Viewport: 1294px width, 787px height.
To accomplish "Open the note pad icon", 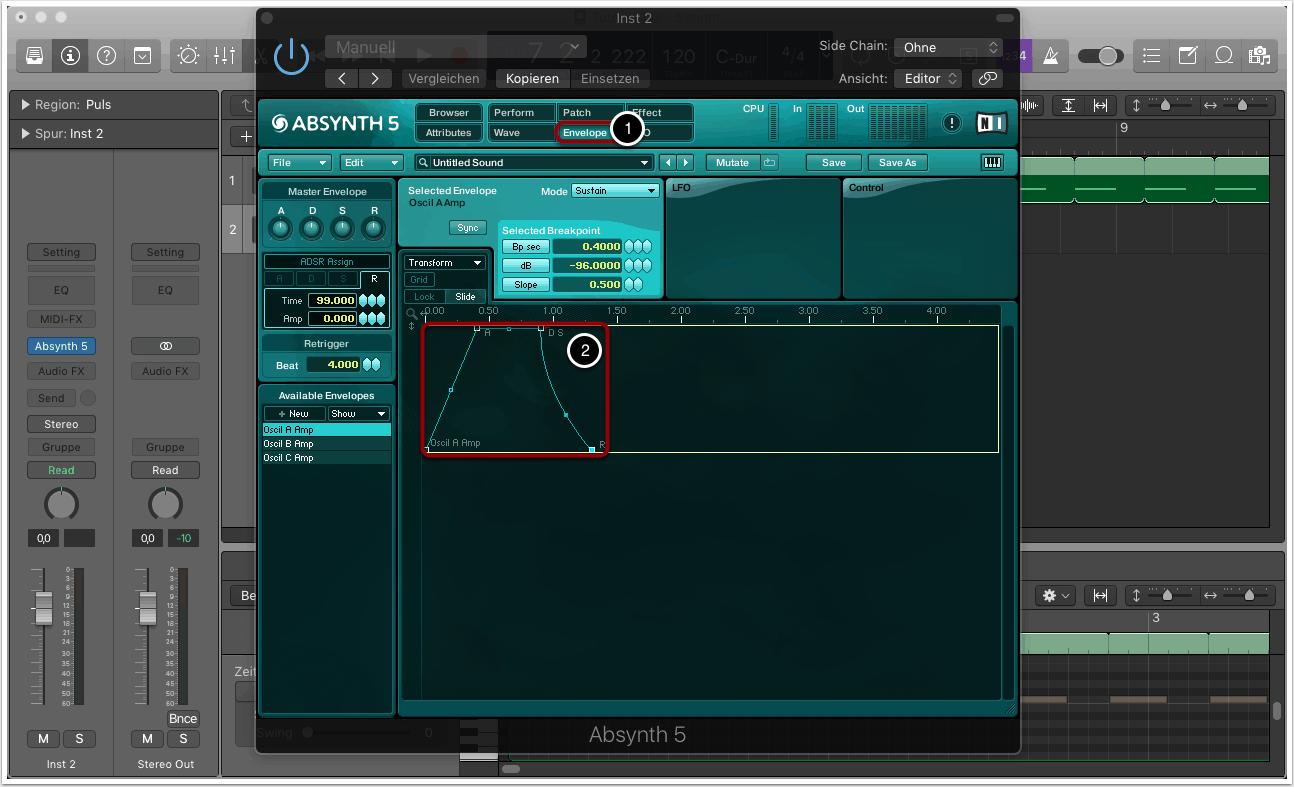I will 1187,56.
